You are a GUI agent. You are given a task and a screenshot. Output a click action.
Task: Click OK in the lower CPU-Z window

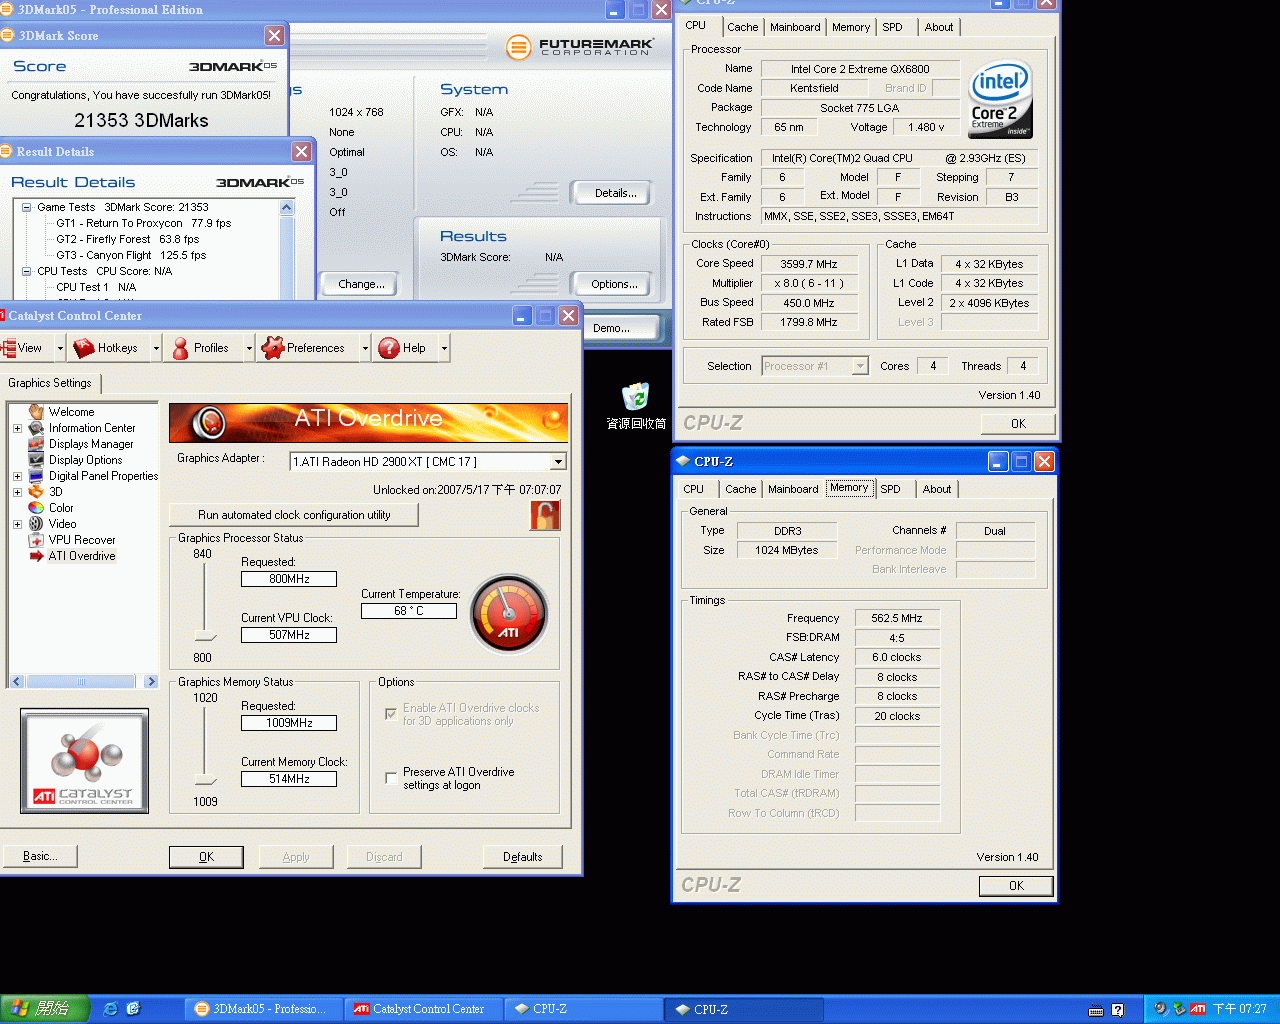[1016, 886]
